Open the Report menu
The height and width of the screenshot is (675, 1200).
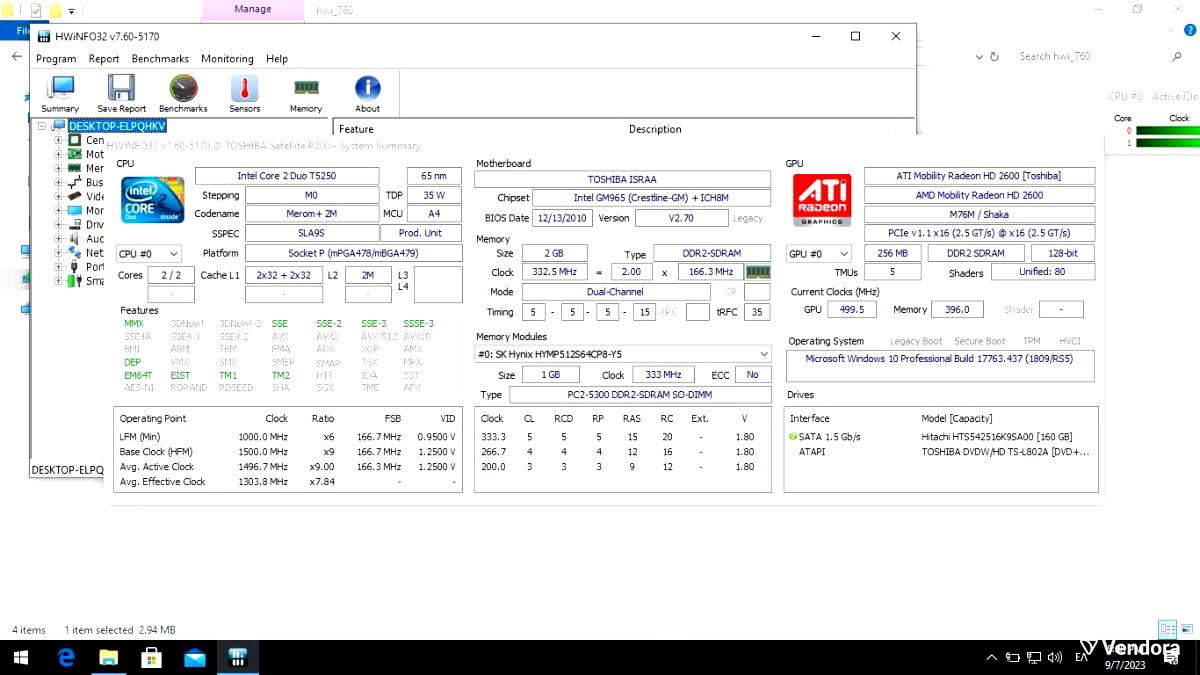104,59
